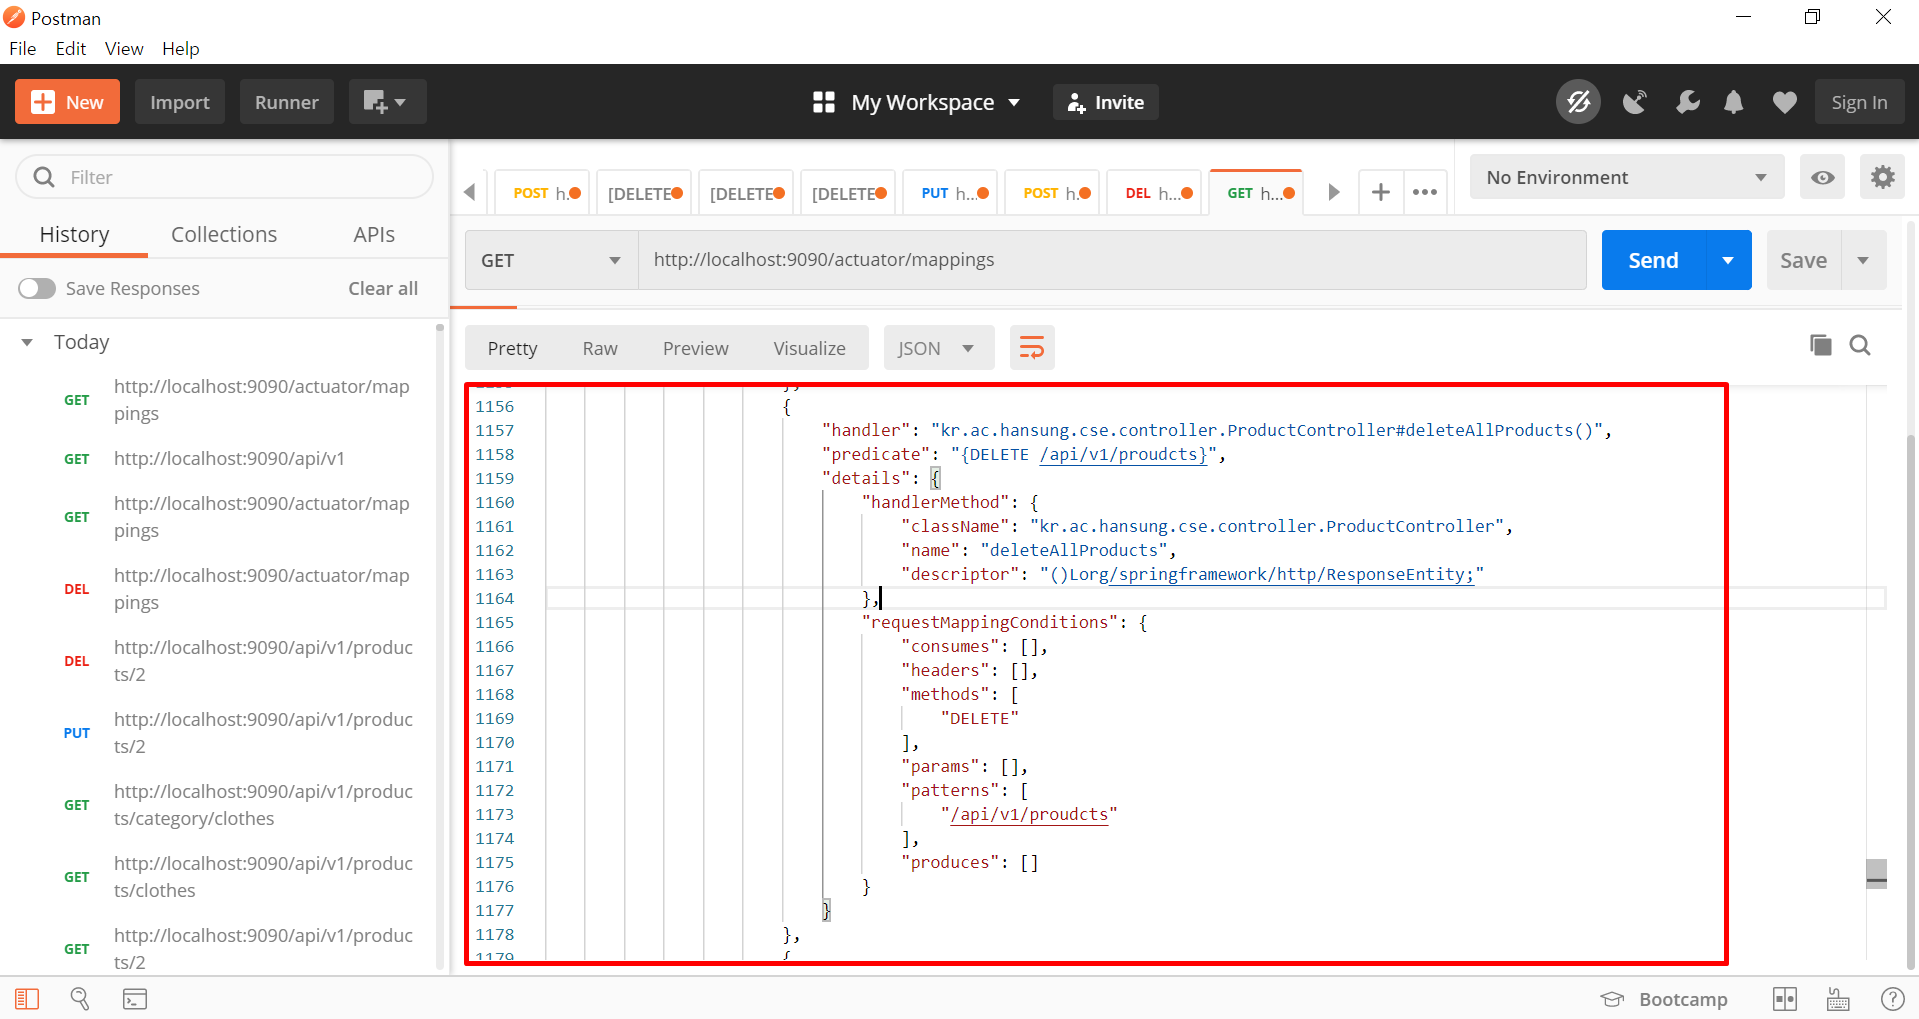Viewport: 1919px width, 1019px height.
Task: Click Sign In button
Action: [1859, 102]
